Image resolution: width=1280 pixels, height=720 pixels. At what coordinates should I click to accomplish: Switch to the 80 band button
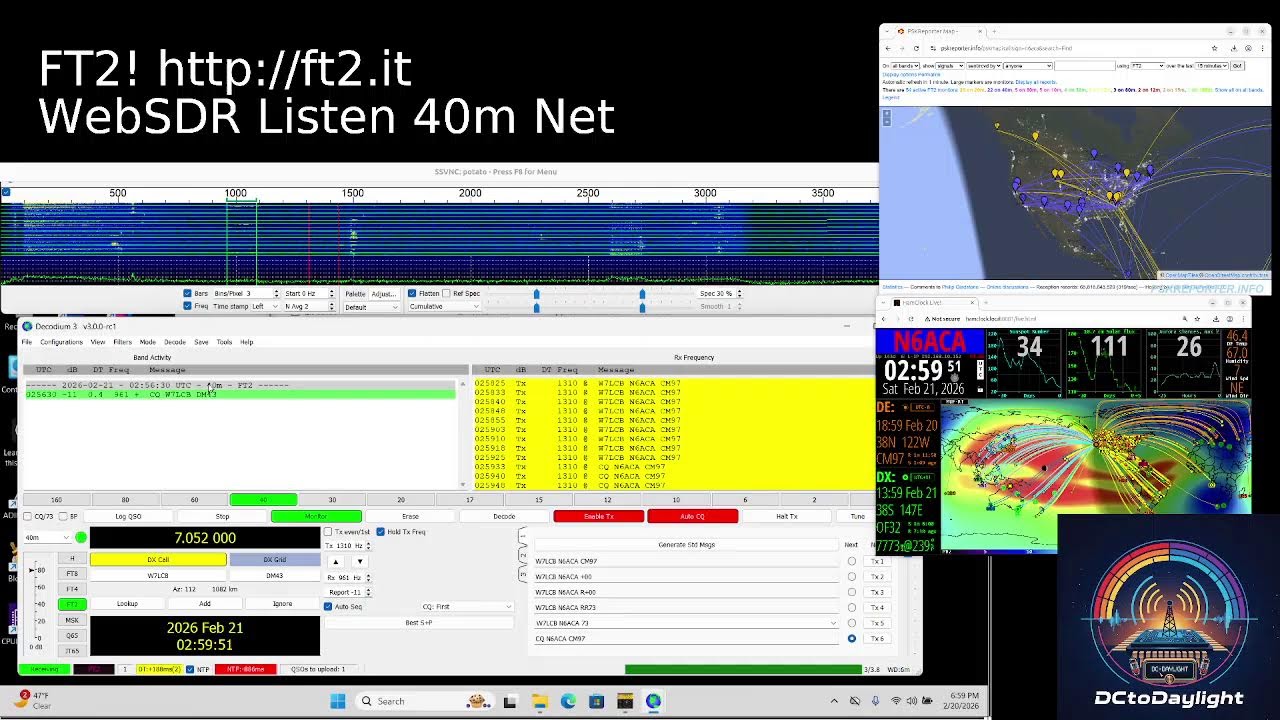pyautogui.click(x=125, y=500)
